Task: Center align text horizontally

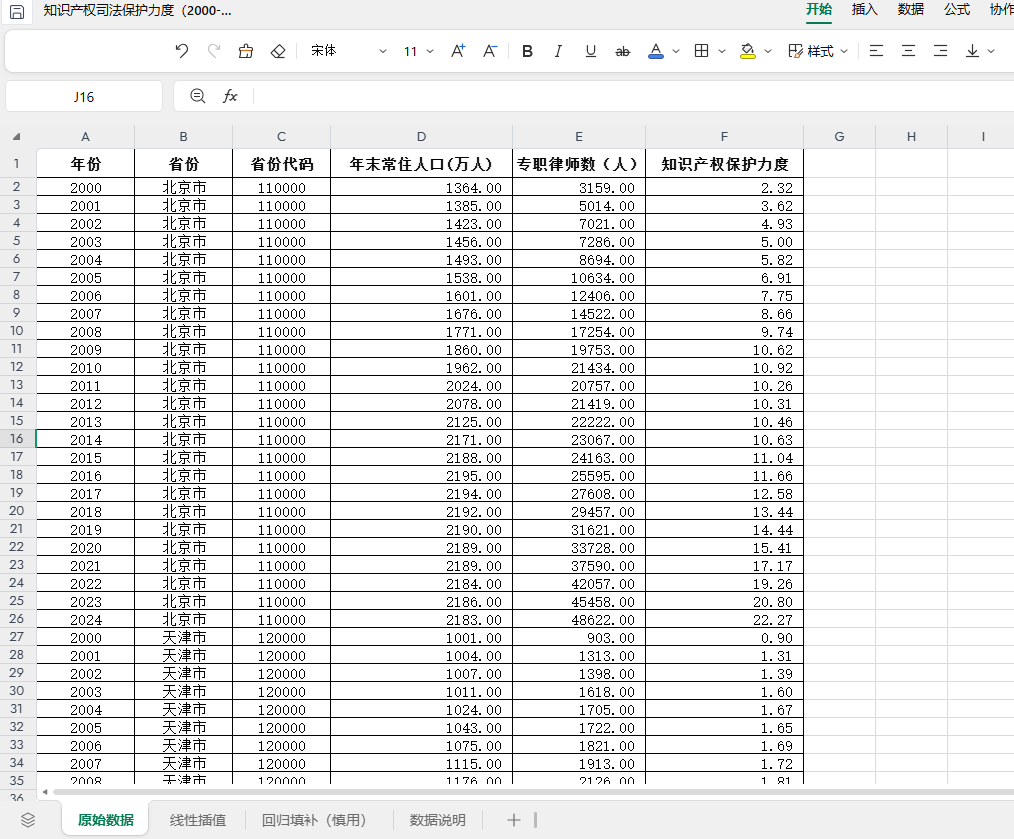Action: (909, 51)
